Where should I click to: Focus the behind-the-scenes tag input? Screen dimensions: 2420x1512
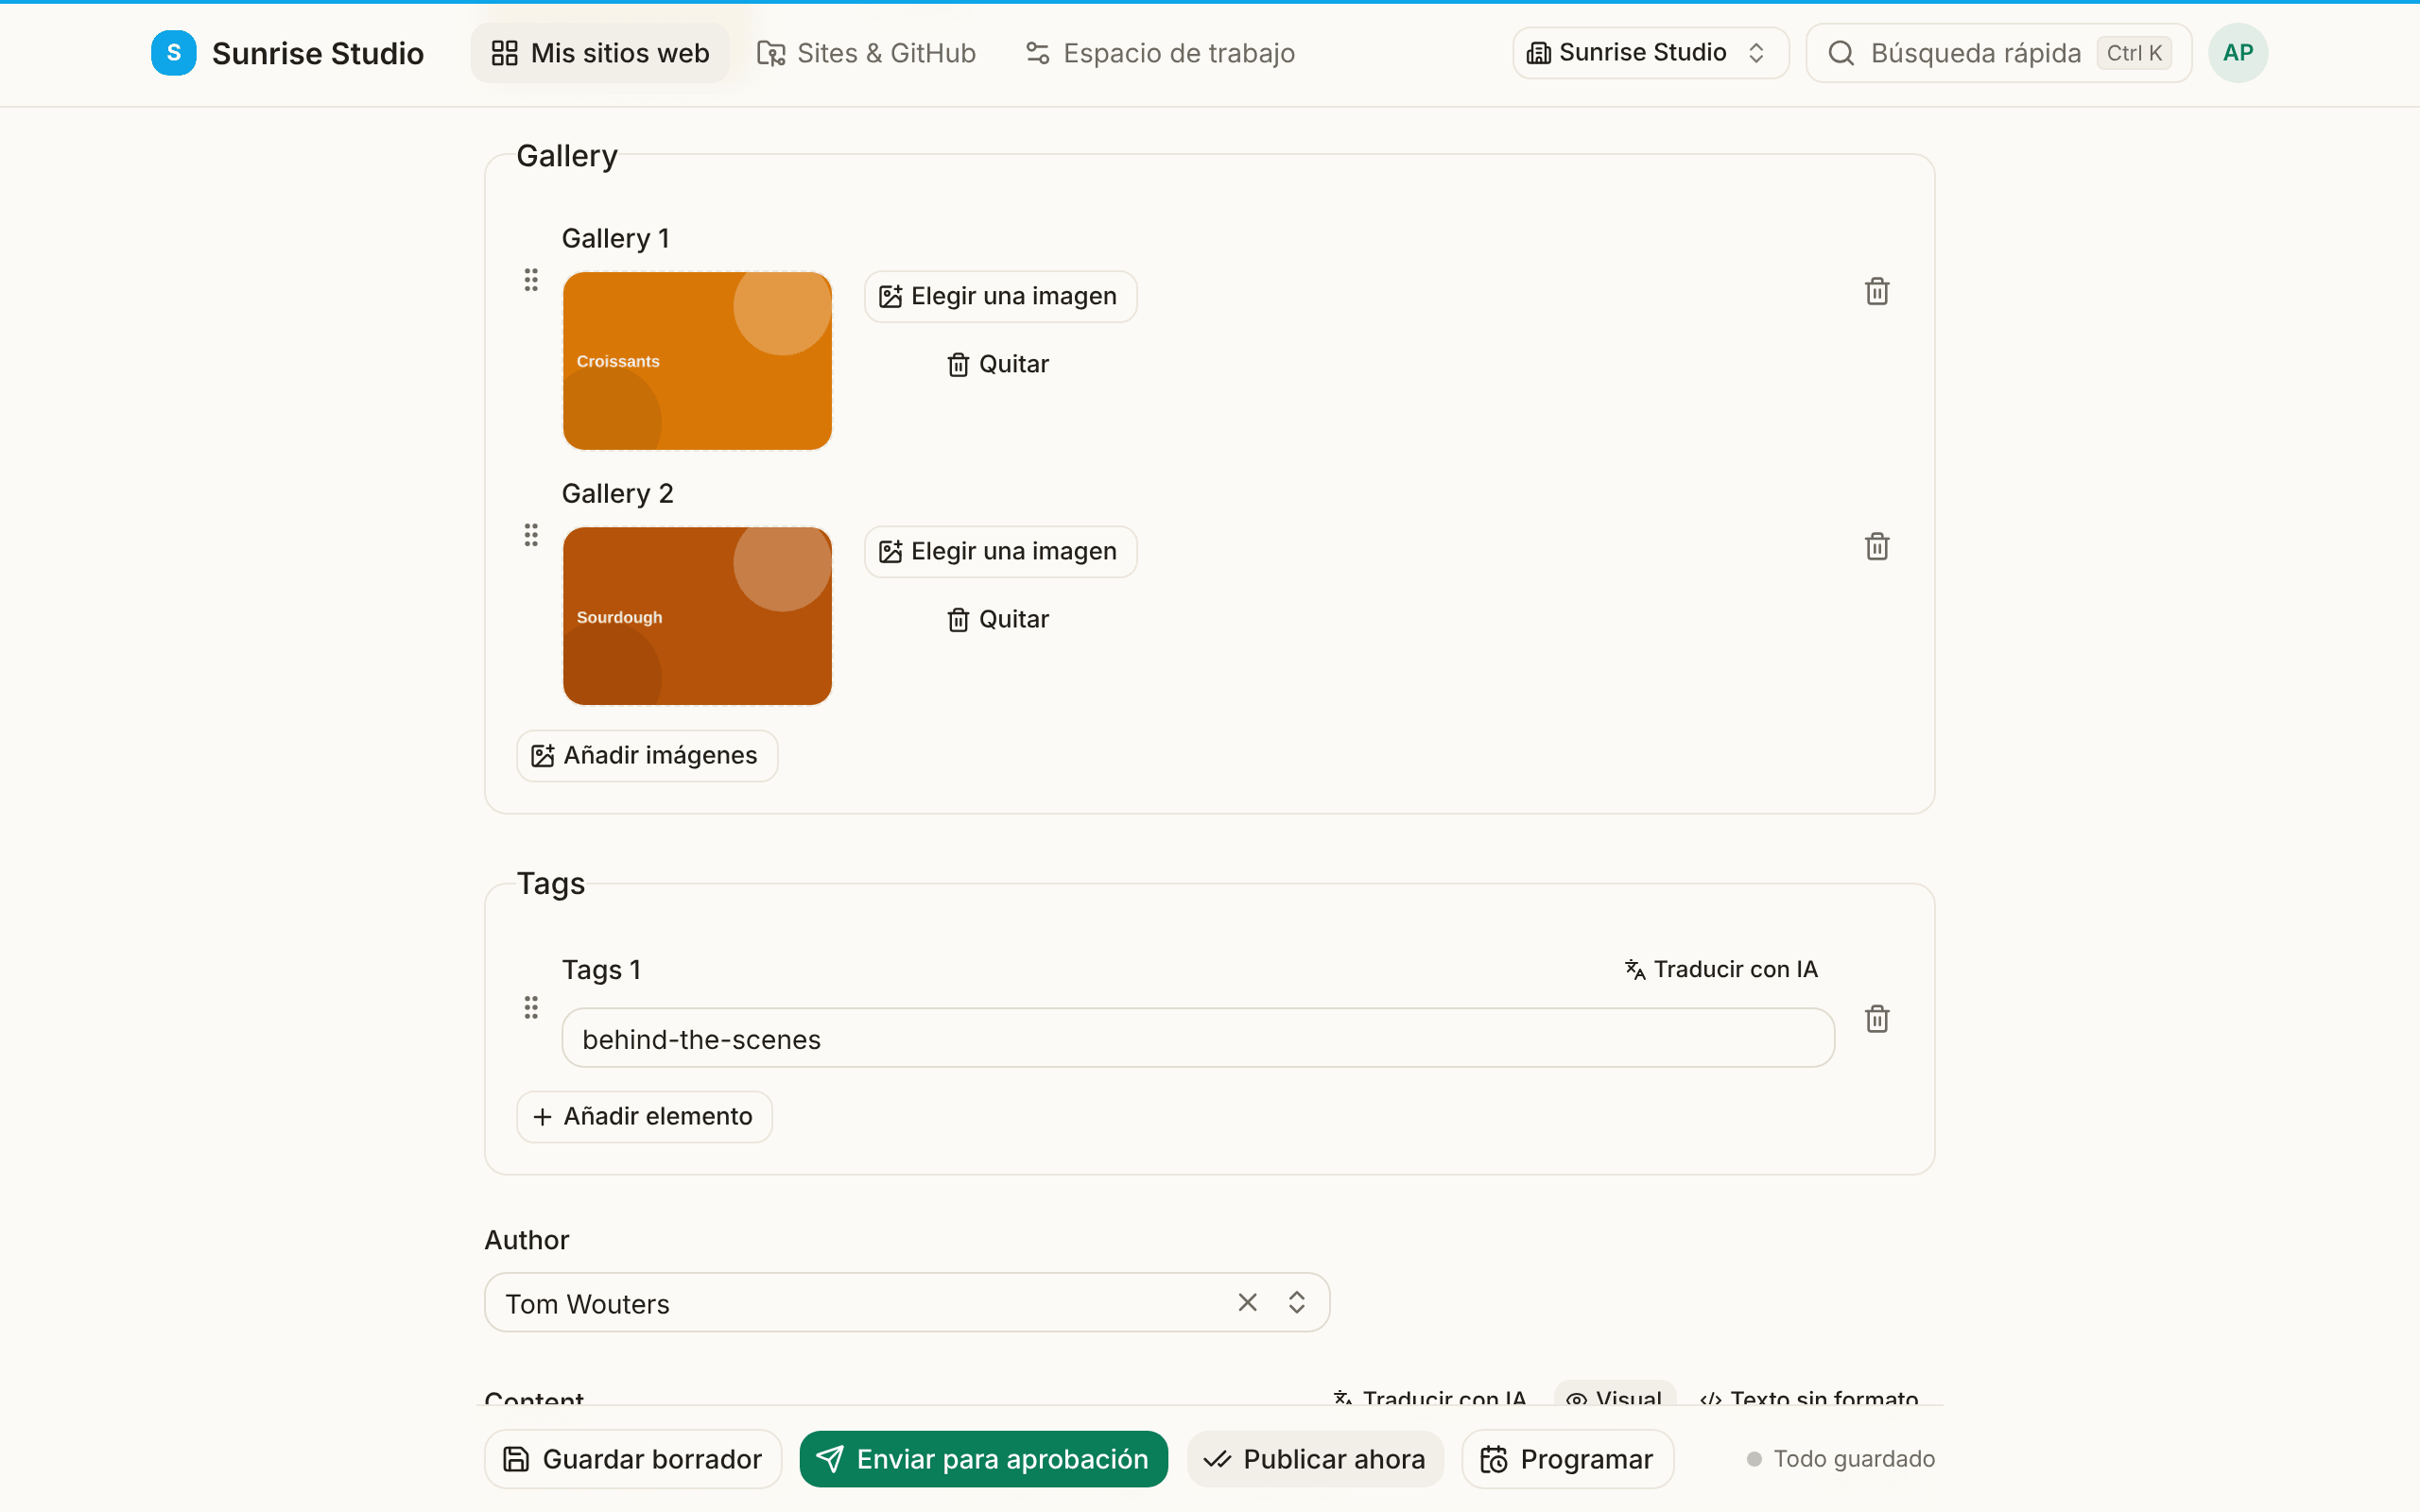(1197, 1038)
